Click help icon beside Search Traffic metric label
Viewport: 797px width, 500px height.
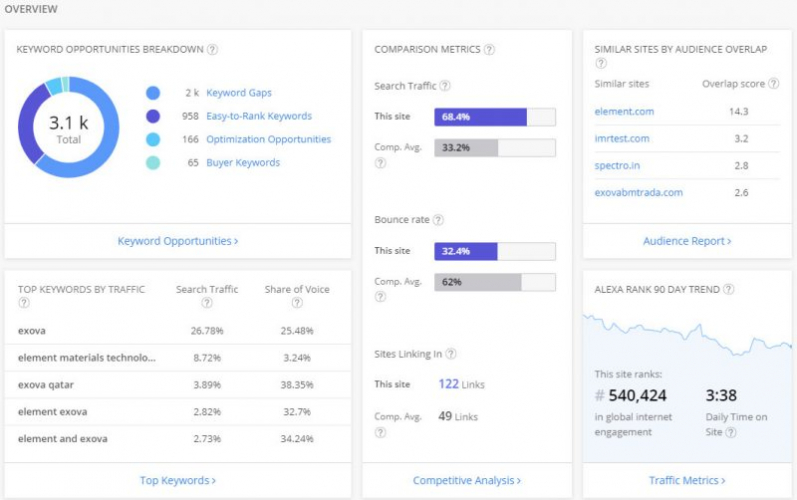[445, 86]
